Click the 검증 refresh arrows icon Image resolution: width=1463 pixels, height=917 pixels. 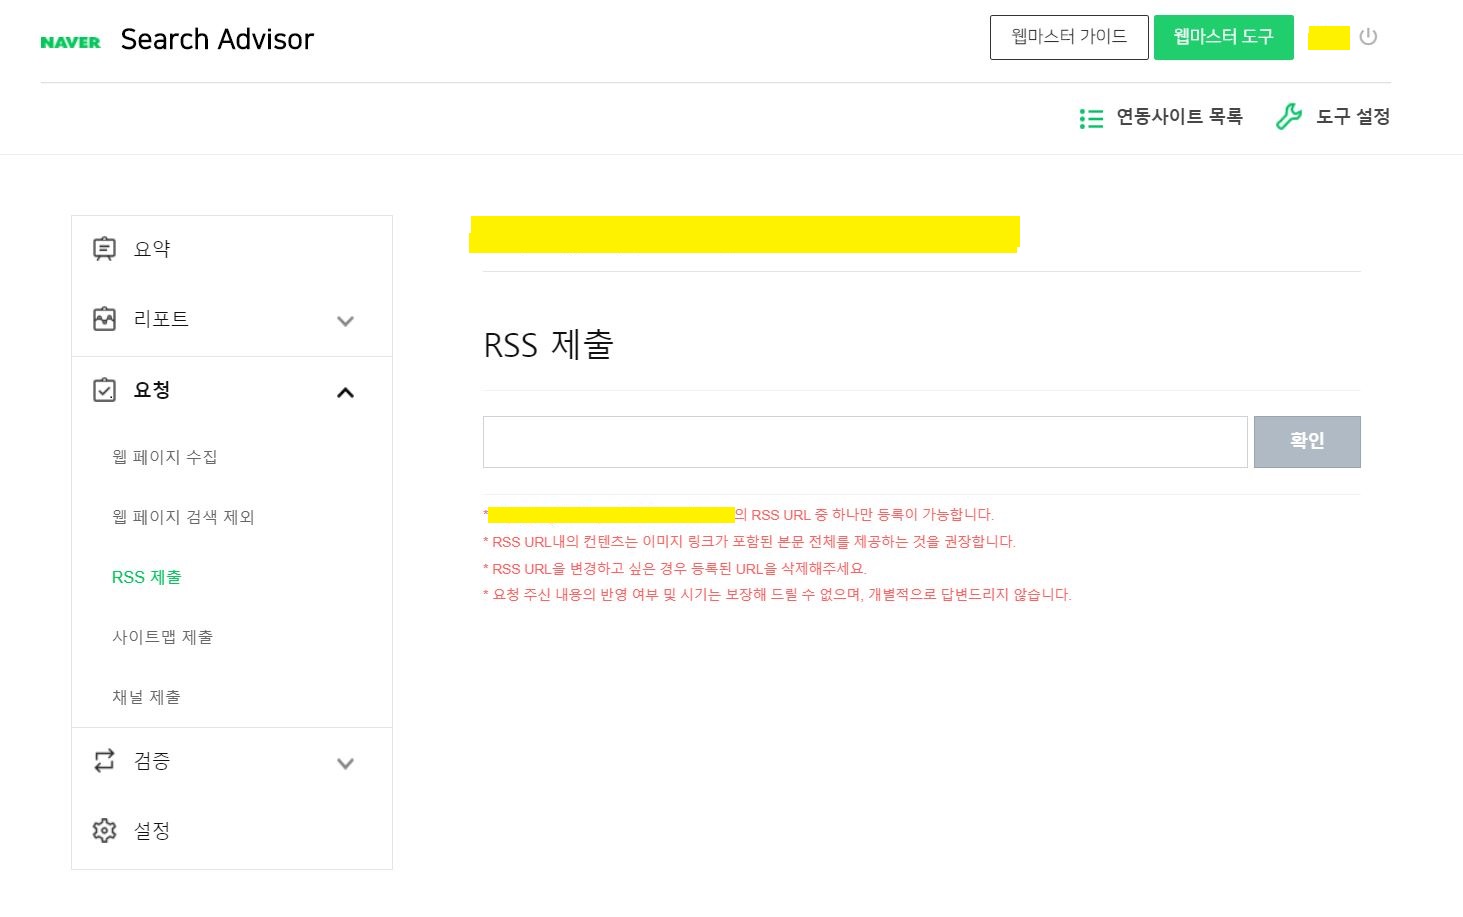[x=104, y=761]
